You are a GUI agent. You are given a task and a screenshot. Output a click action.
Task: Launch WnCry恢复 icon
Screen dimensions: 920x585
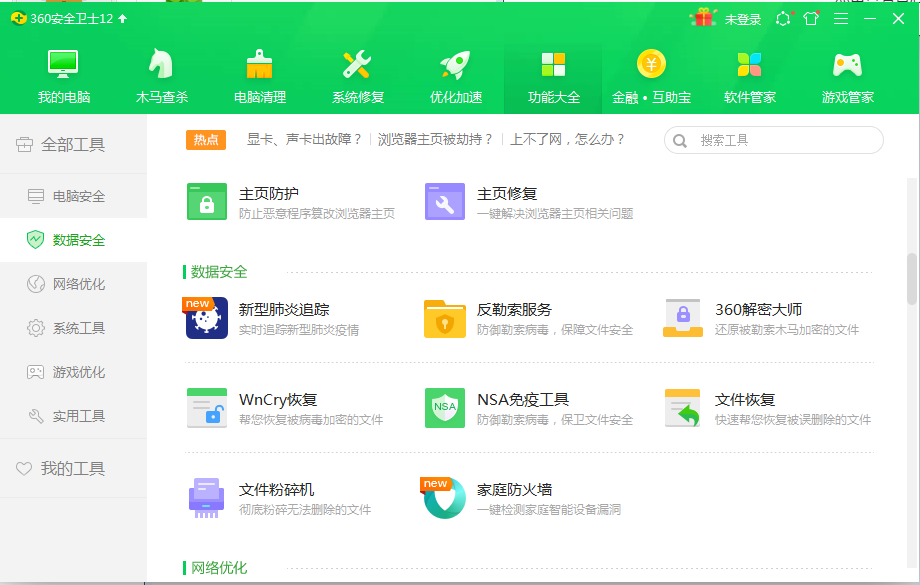(x=207, y=408)
